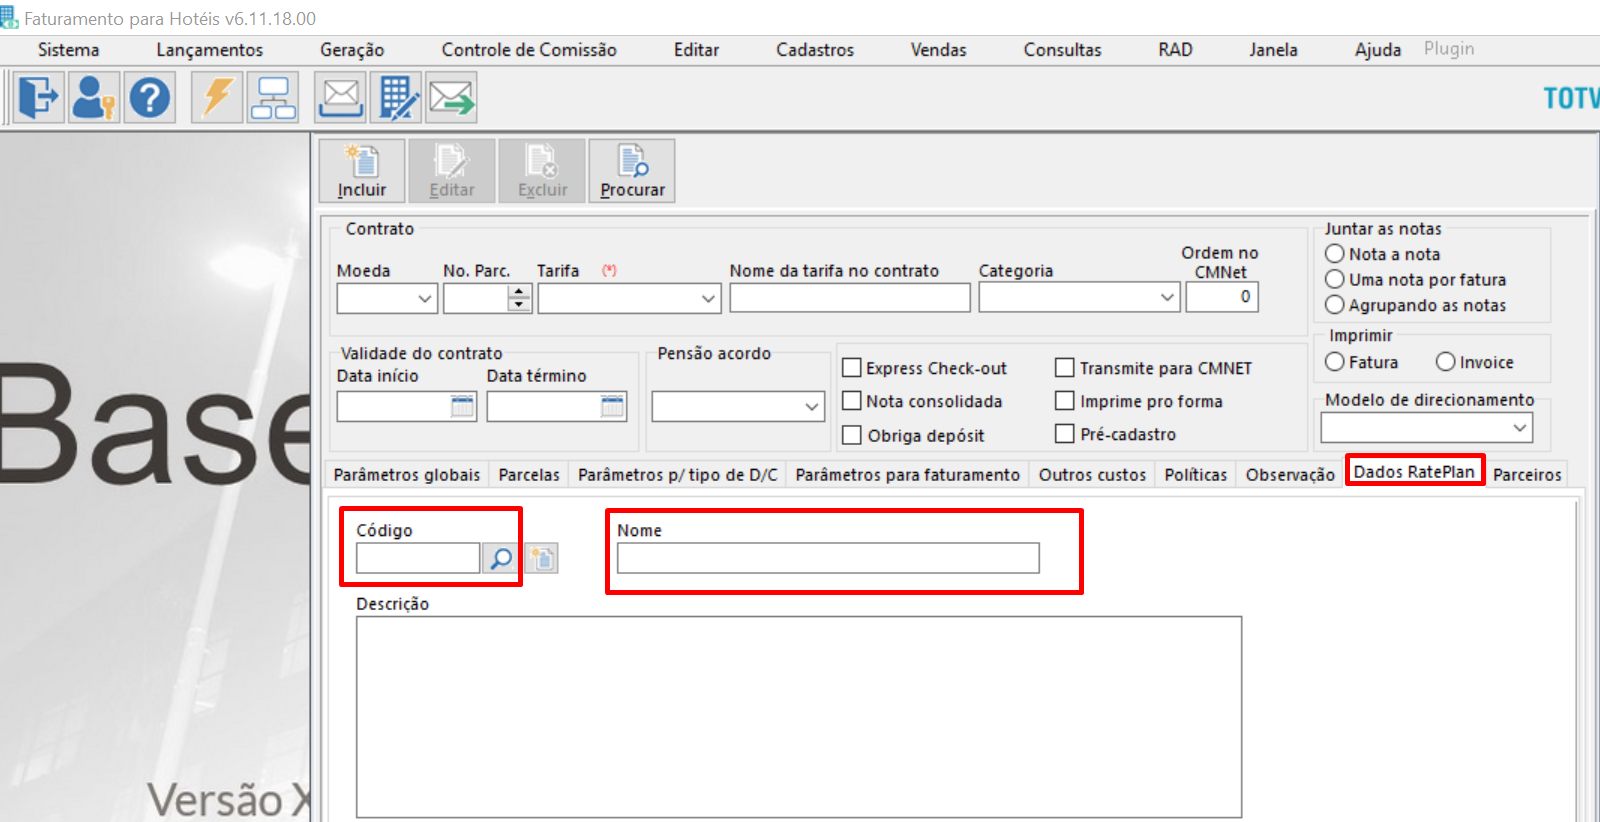Open the Data término calendar picker
The width and height of the screenshot is (1600, 822).
pyautogui.click(x=612, y=406)
